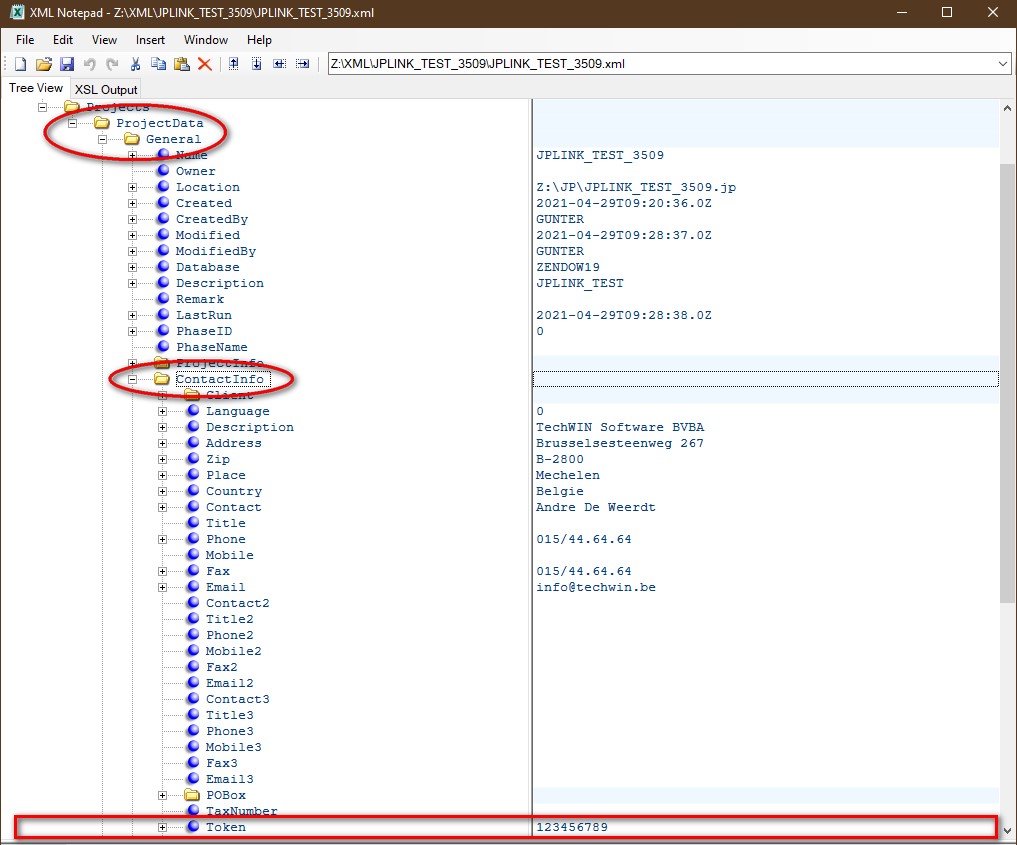Click the blue node icon beside PhaseName
Viewport: 1017px width, 845px height.
click(163, 347)
